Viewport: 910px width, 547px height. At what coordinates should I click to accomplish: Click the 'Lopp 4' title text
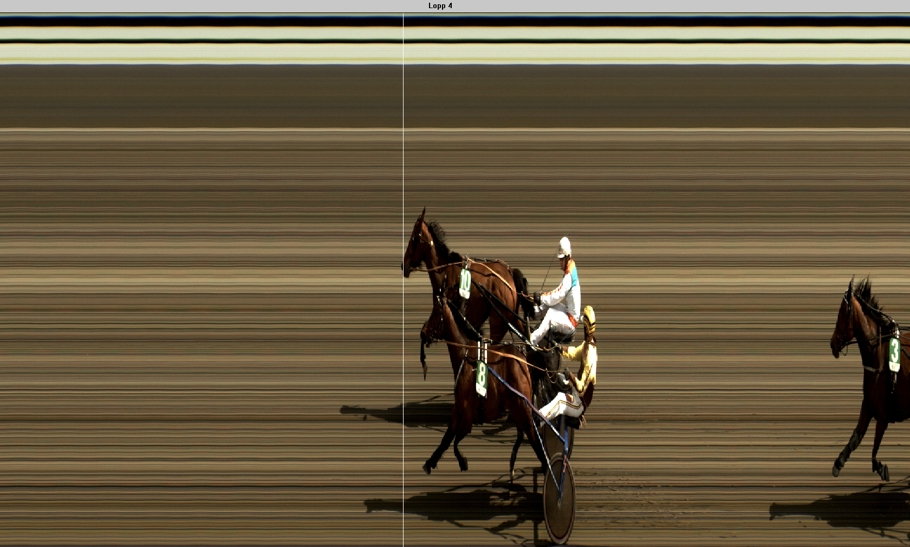click(x=440, y=6)
